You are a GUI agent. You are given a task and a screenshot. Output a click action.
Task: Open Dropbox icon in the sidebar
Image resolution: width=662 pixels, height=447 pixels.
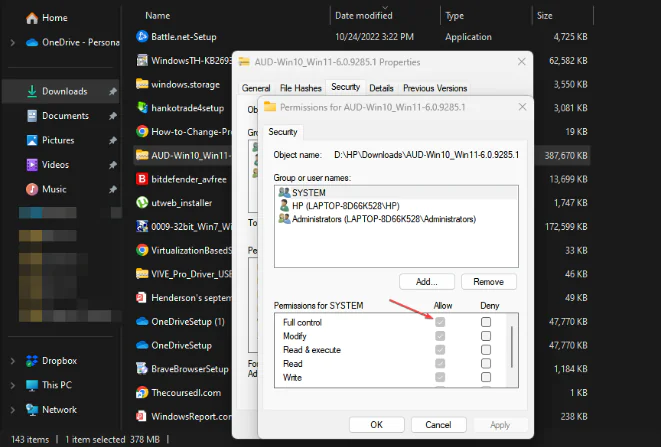(x=31, y=360)
